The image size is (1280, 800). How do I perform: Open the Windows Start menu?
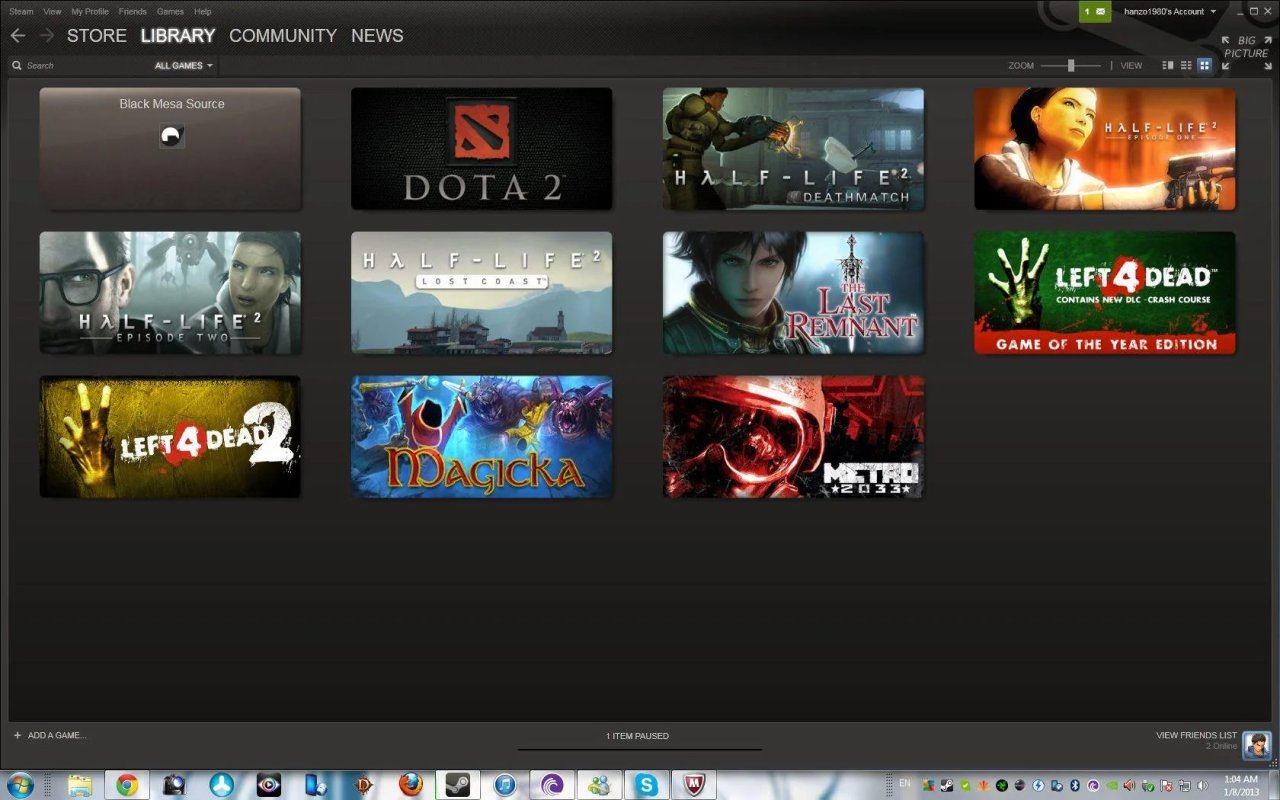tap(19, 785)
